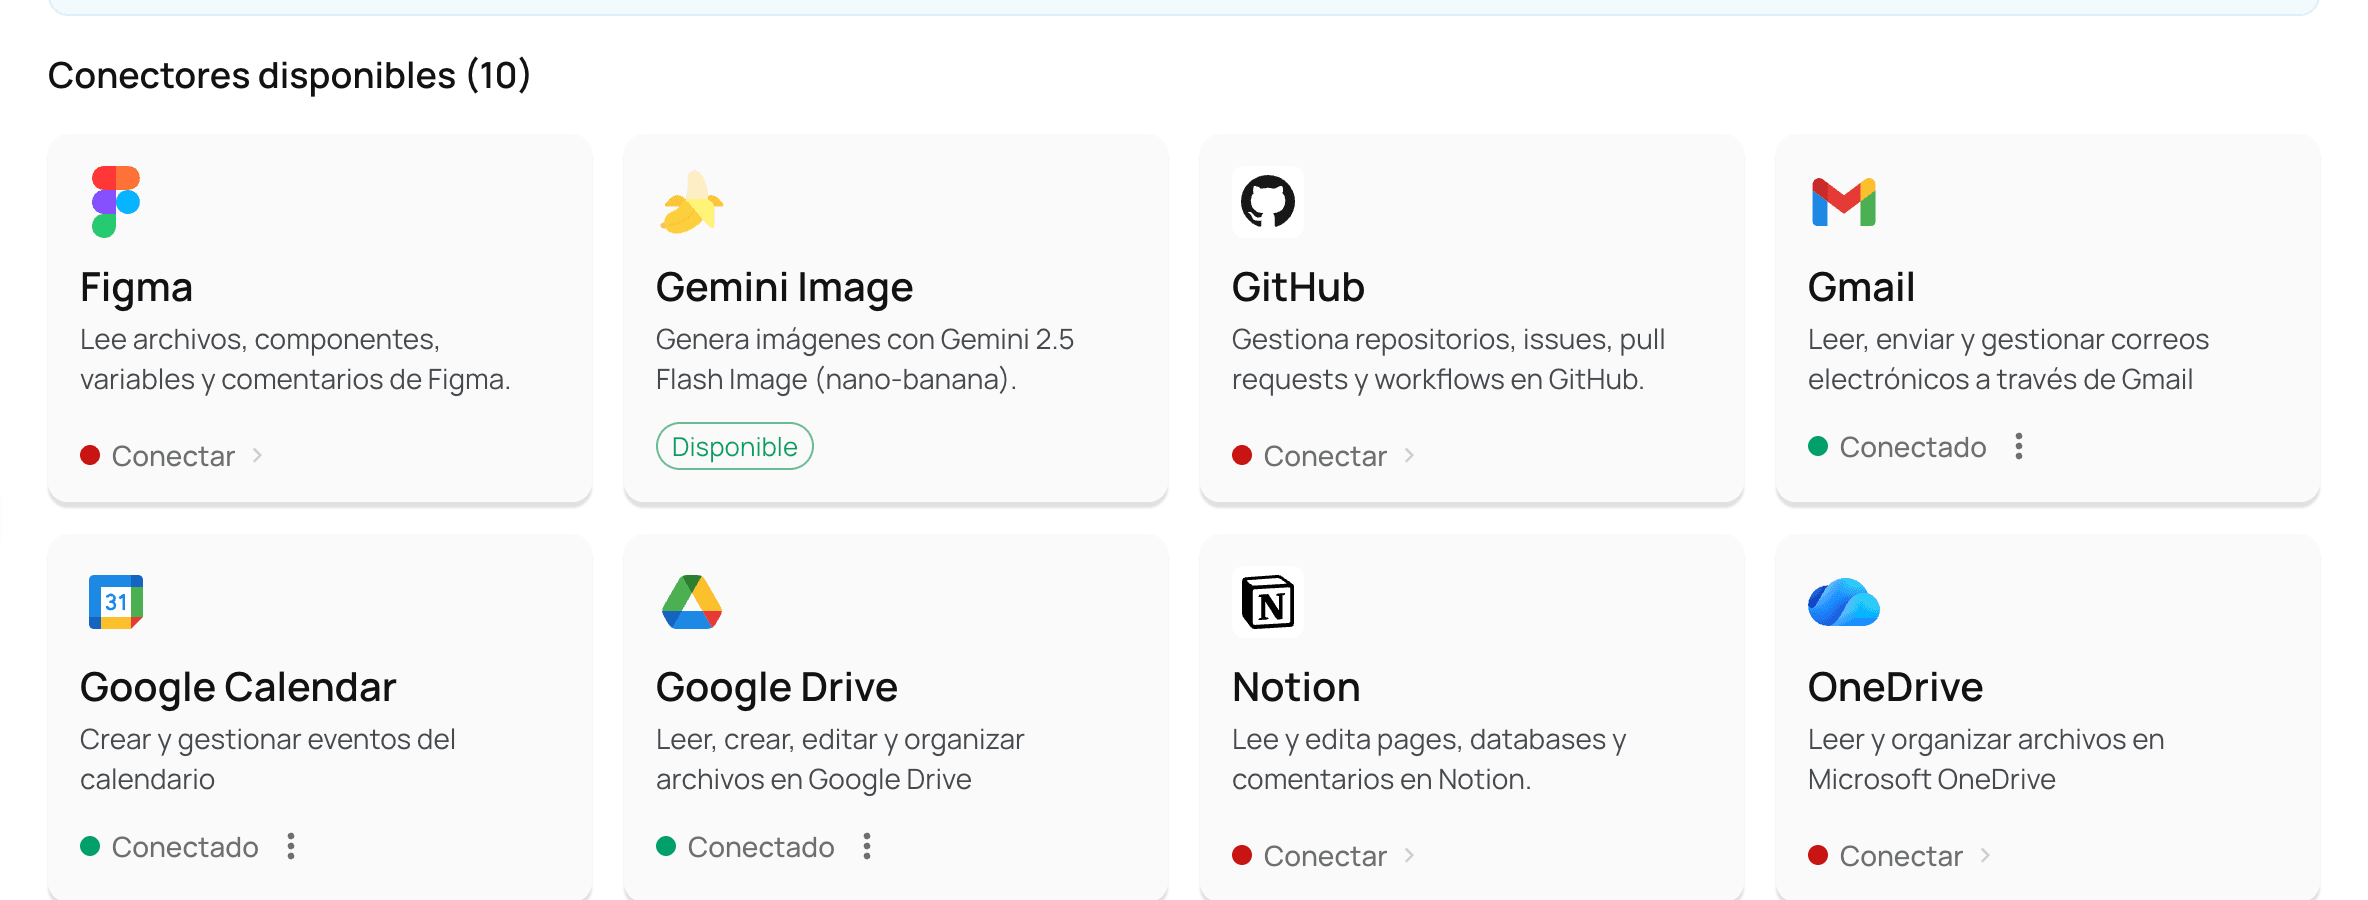Click the Figma logo icon
Screen dimensions: 2368x900
coord(116,202)
